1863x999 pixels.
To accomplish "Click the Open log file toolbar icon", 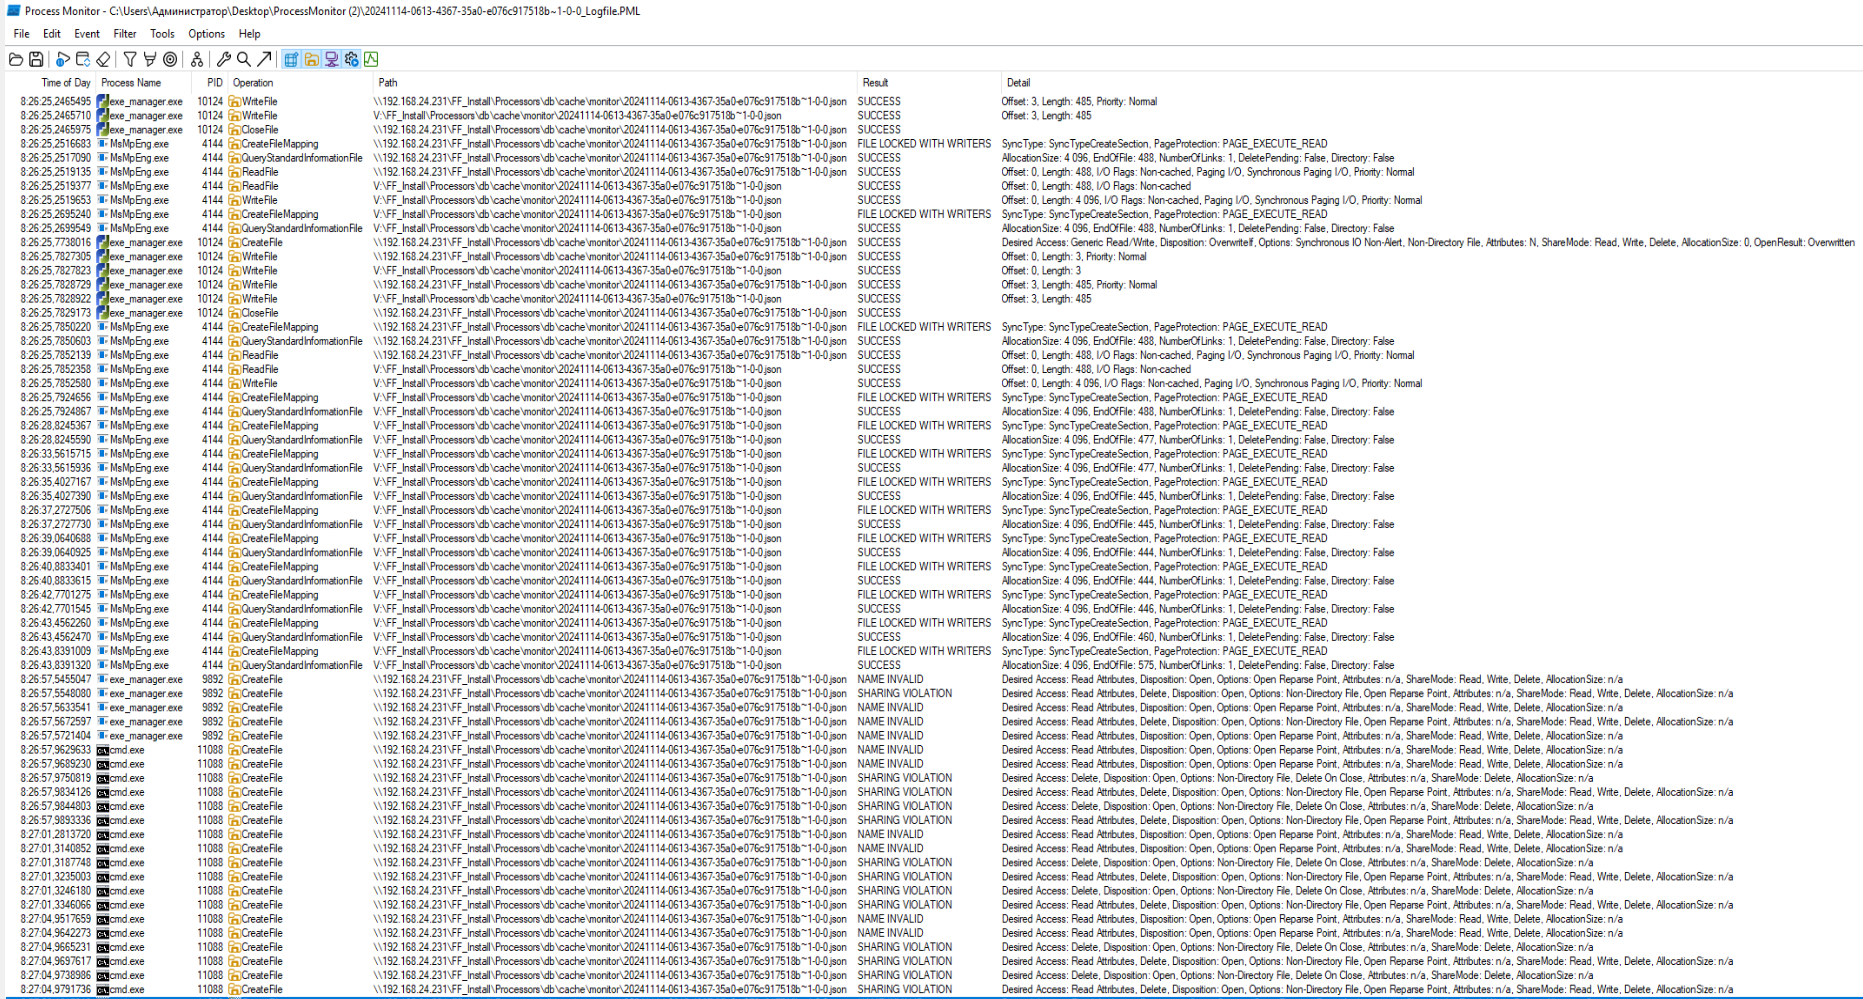I will [x=16, y=59].
